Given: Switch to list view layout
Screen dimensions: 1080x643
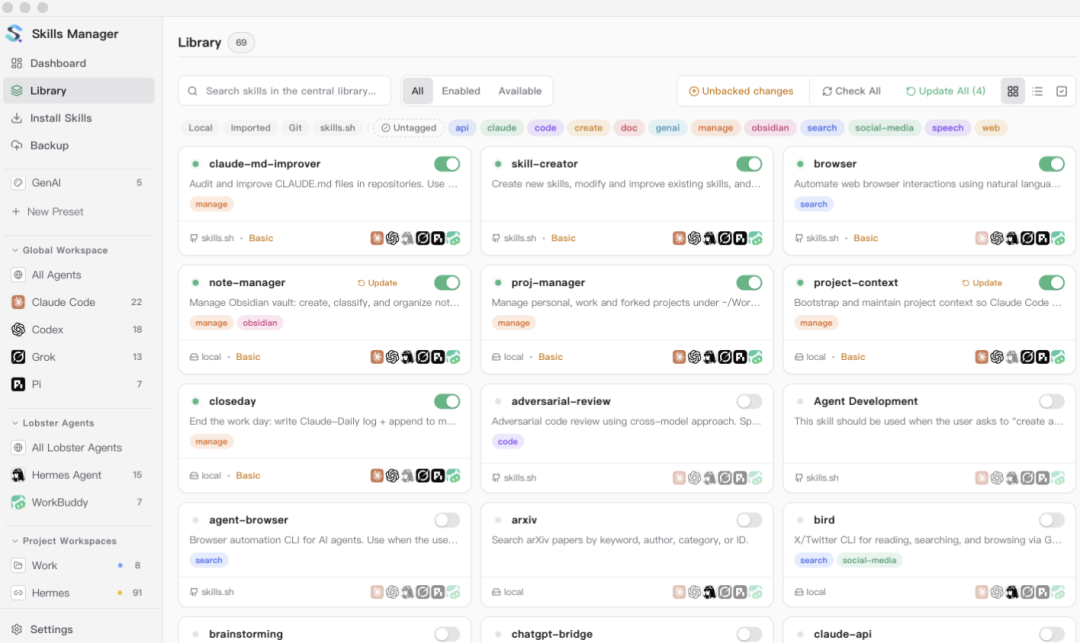Looking at the screenshot, I should (x=1037, y=91).
